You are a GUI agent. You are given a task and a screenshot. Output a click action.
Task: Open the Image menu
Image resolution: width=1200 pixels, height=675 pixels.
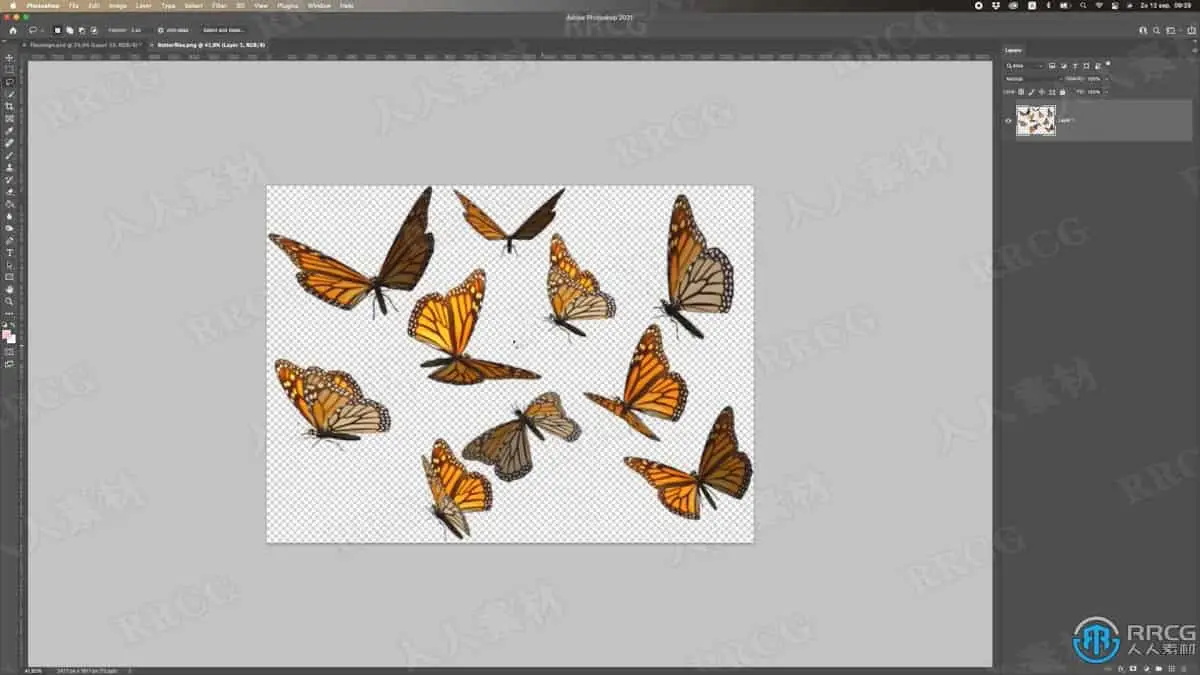[118, 5]
